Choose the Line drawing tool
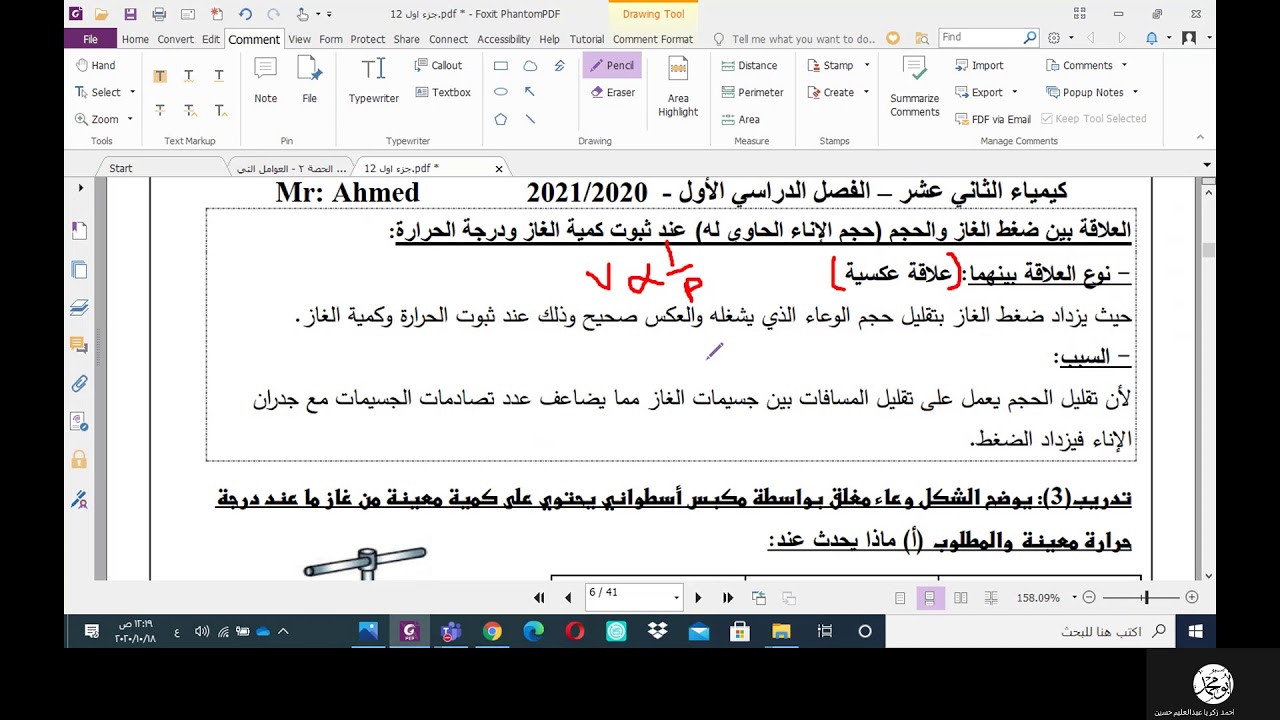 click(530, 119)
